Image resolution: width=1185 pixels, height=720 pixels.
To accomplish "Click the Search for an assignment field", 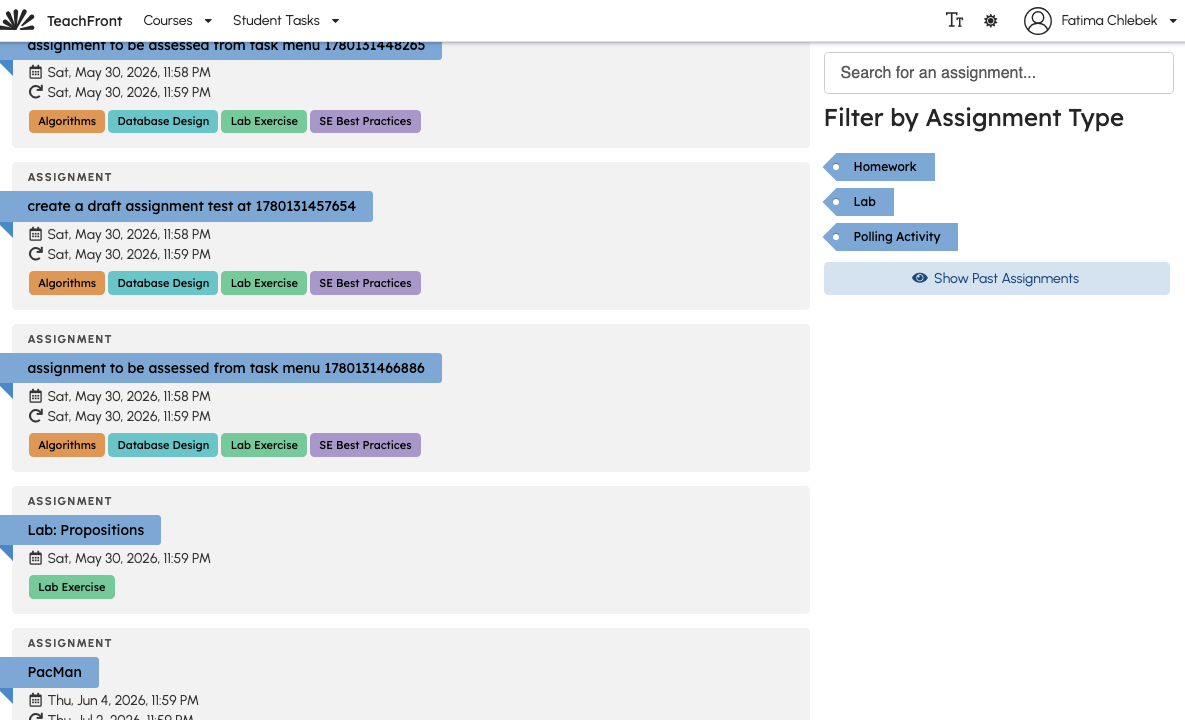I will click(x=998, y=73).
